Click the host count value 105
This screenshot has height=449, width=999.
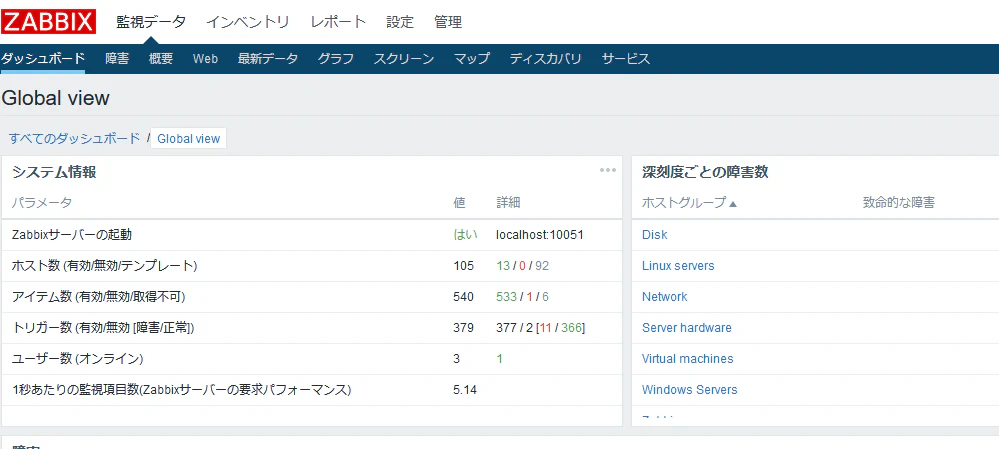(463, 266)
